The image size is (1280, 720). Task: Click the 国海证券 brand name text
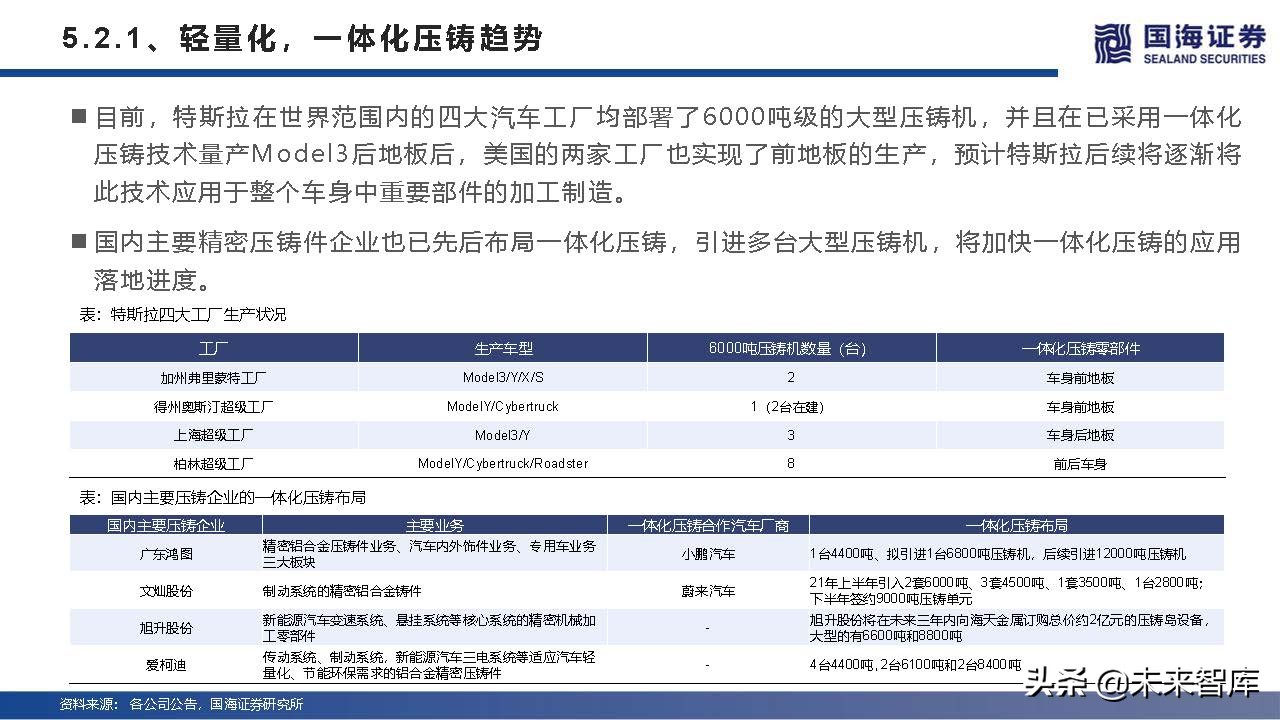tap(1203, 36)
